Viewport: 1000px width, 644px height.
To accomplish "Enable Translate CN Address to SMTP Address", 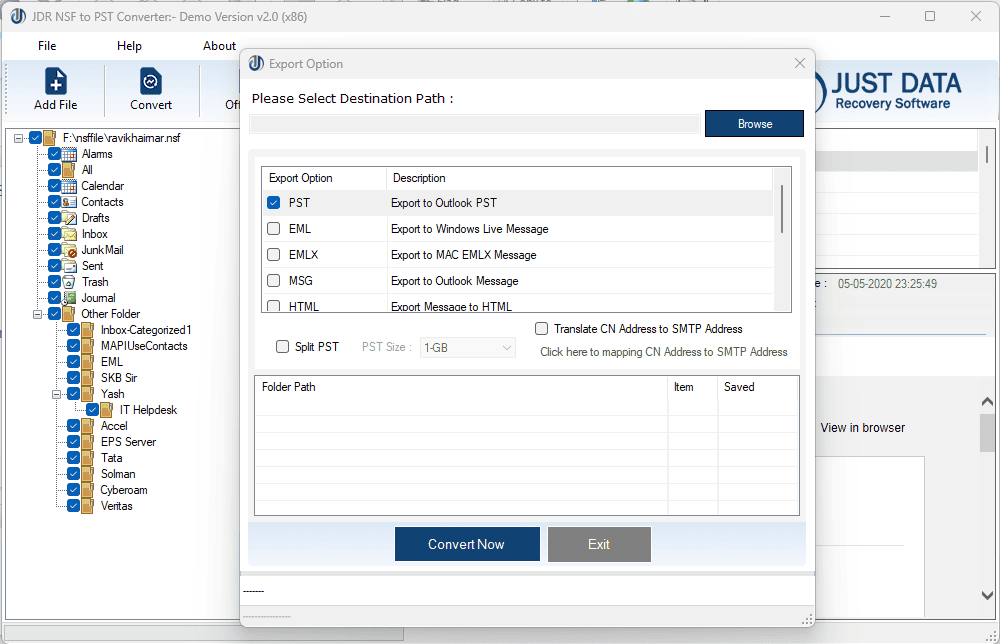I will pyautogui.click(x=540, y=328).
